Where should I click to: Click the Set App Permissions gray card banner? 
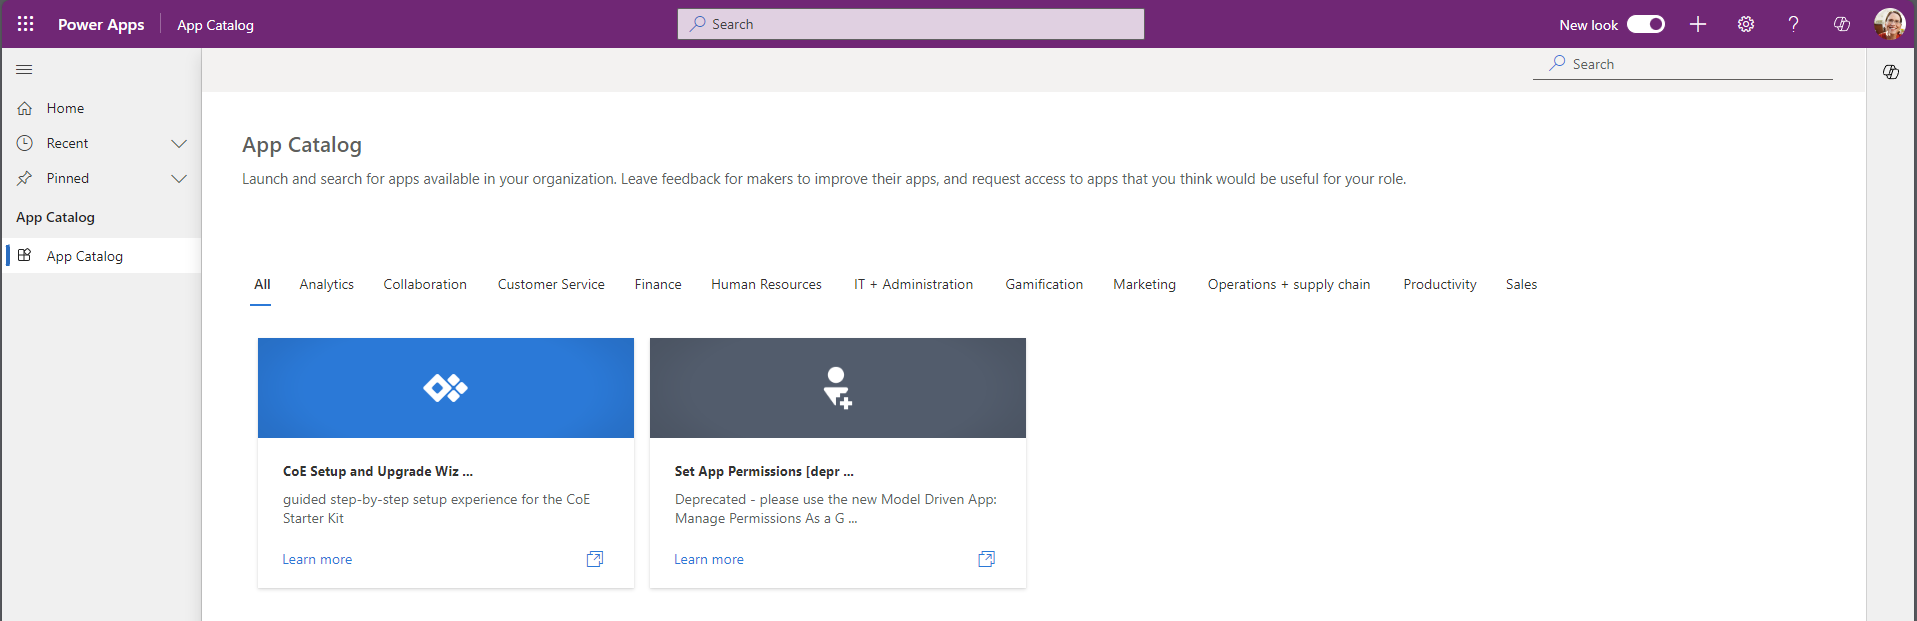tap(838, 388)
